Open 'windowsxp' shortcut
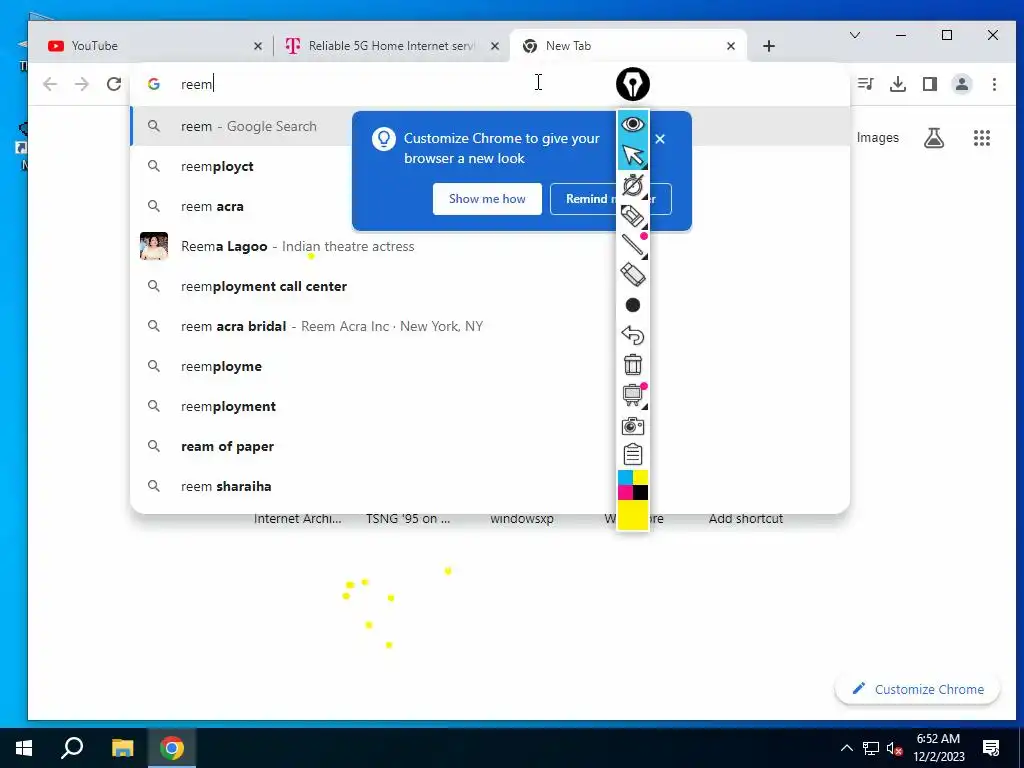Screen dimensions: 1024x768 pyautogui.click(x=522, y=519)
